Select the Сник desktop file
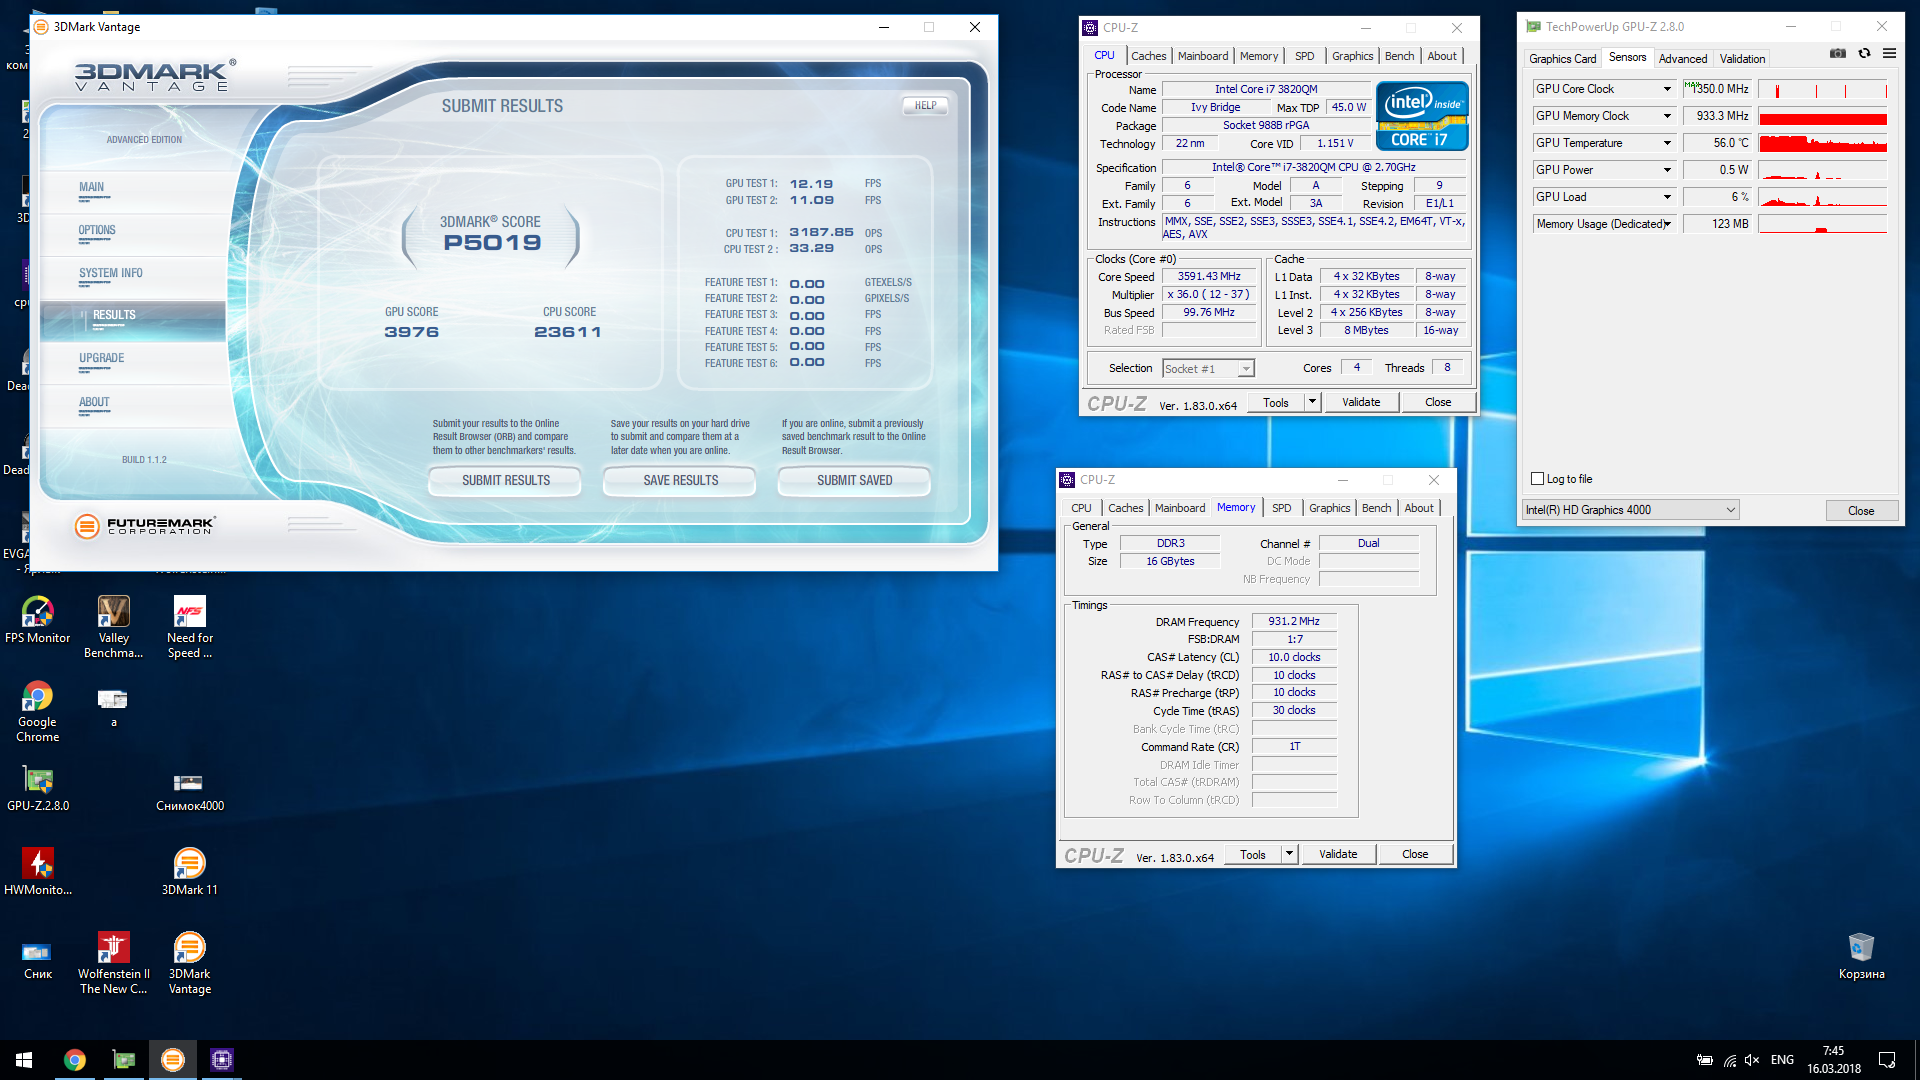 pos(38,960)
